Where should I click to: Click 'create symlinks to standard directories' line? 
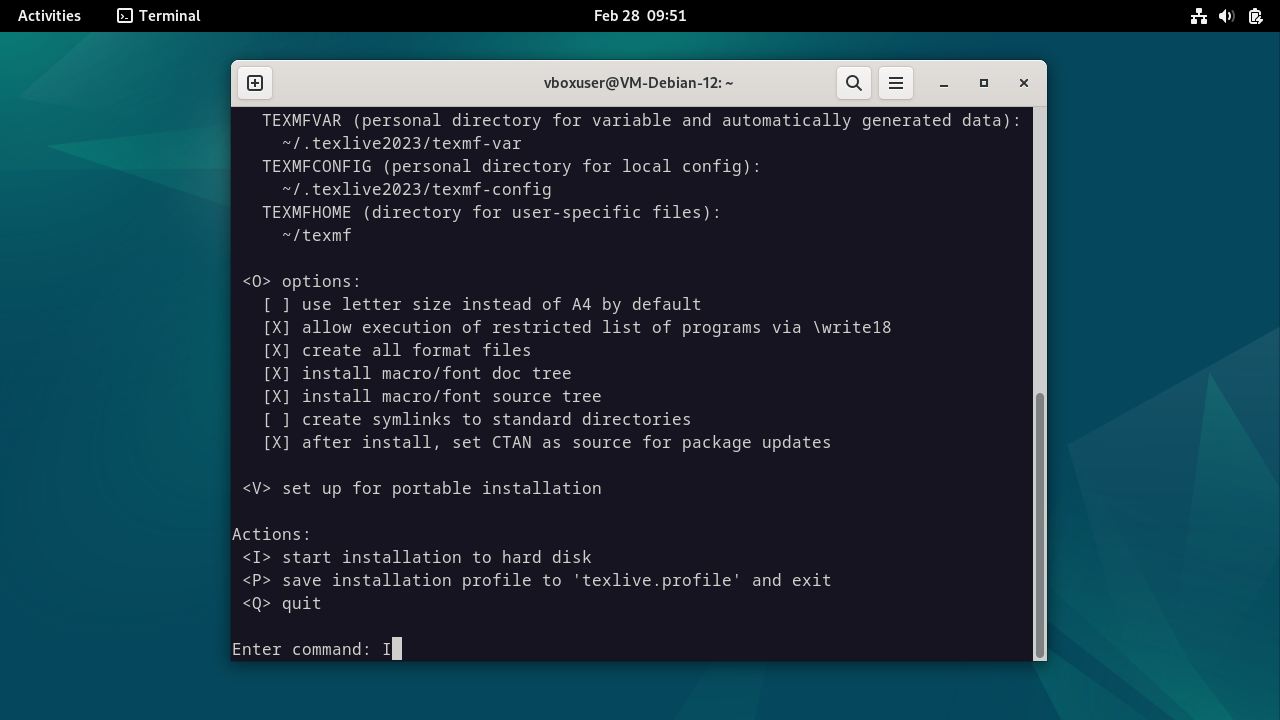(x=477, y=419)
